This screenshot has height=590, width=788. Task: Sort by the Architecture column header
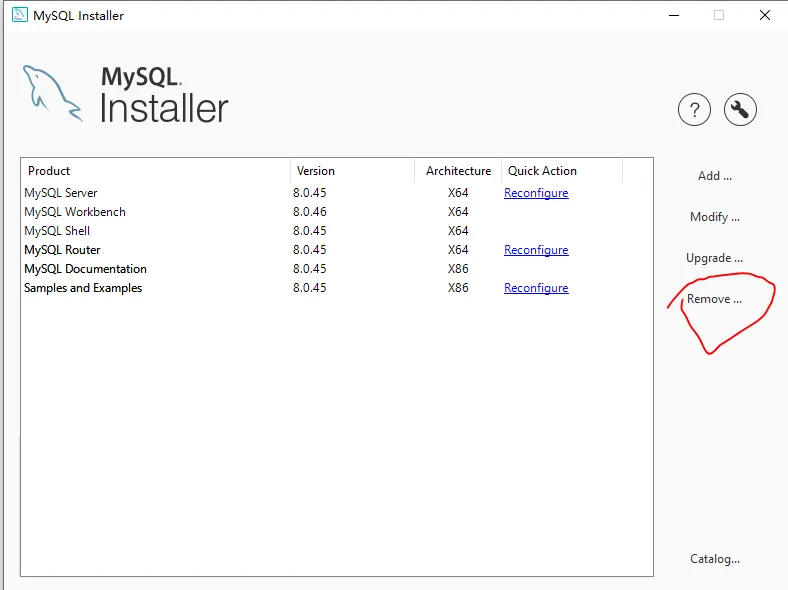click(x=458, y=171)
